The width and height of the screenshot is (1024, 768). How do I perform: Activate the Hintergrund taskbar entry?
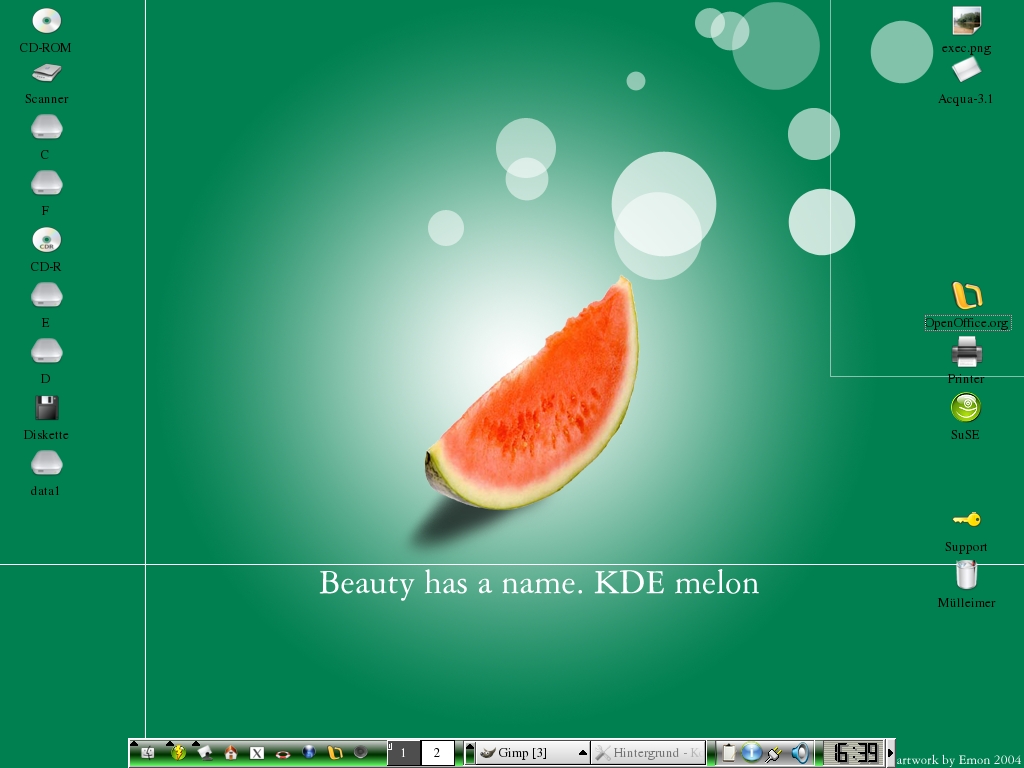(648, 753)
